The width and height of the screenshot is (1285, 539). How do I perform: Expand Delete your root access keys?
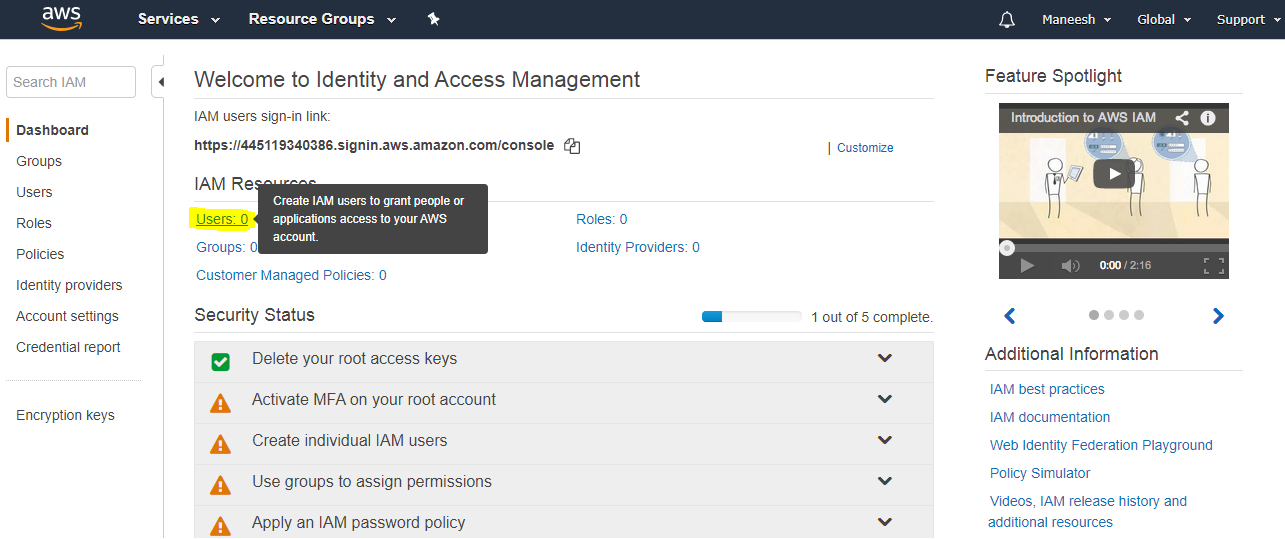(885, 358)
